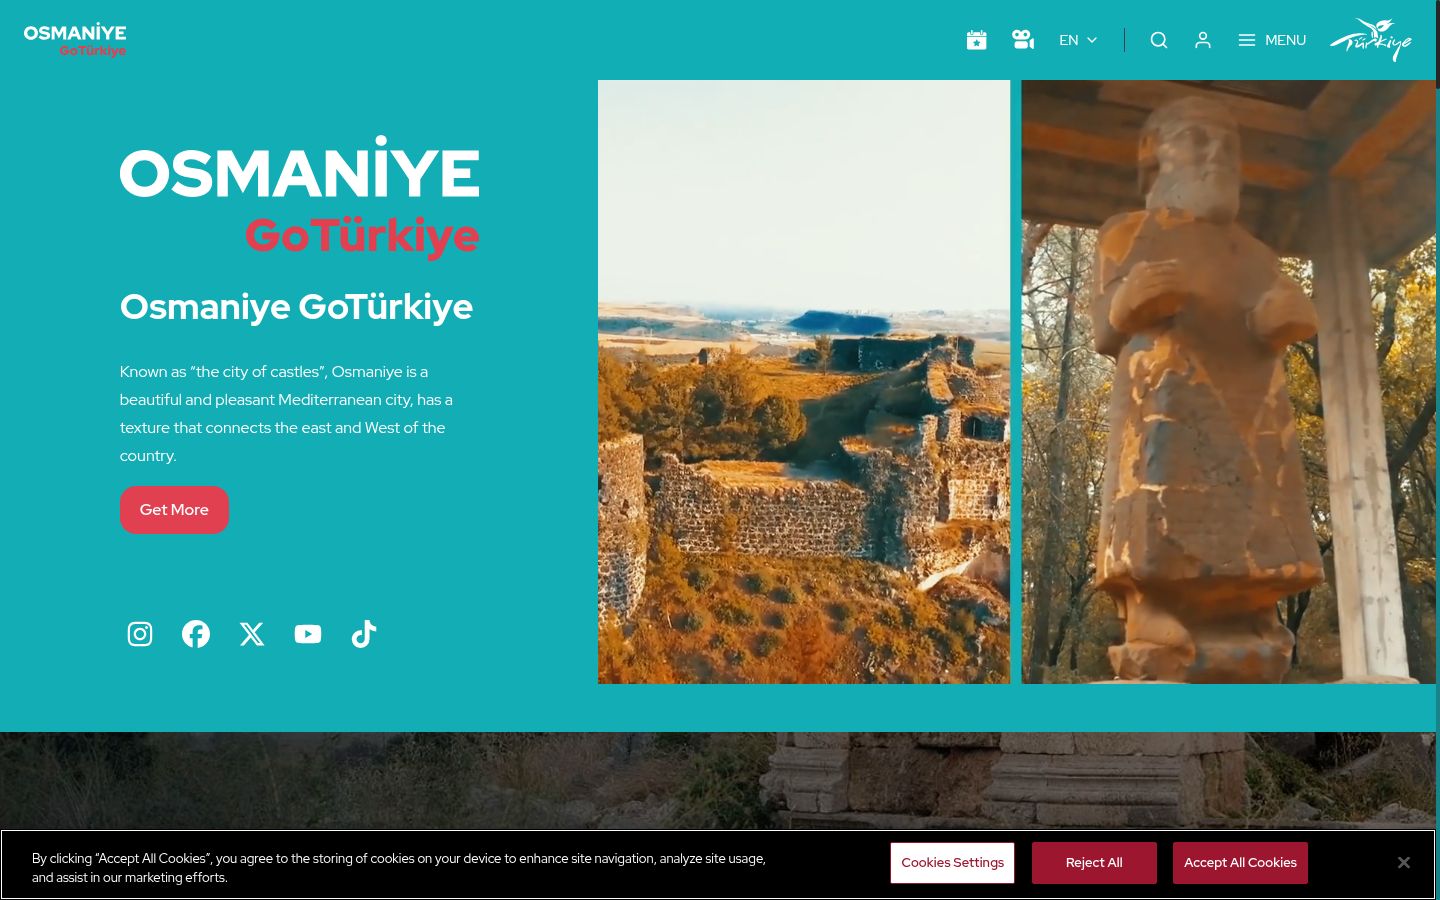Click the Get More button
This screenshot has width=1440, height=900.
tap(174, 510)
